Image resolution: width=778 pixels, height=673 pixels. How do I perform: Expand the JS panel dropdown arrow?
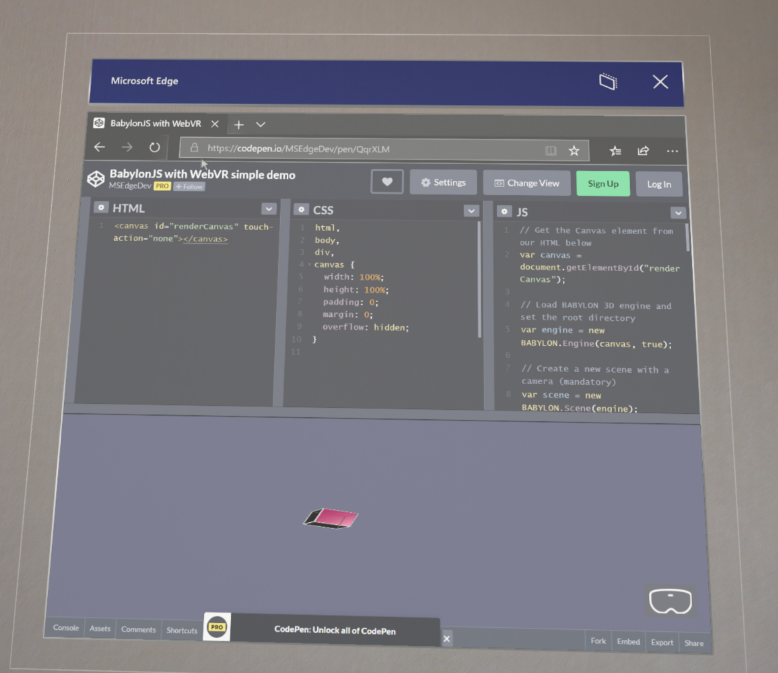[678, 213]
